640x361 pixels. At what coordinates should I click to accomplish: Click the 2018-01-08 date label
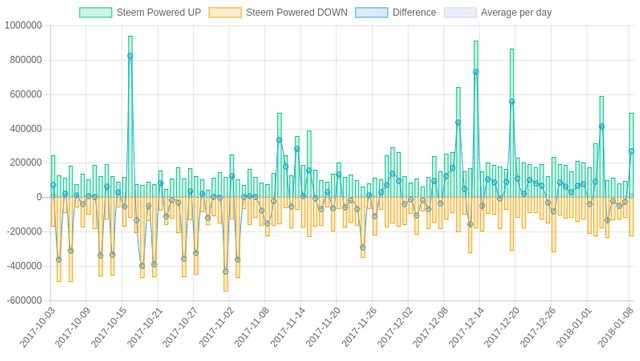coord(615,328)
